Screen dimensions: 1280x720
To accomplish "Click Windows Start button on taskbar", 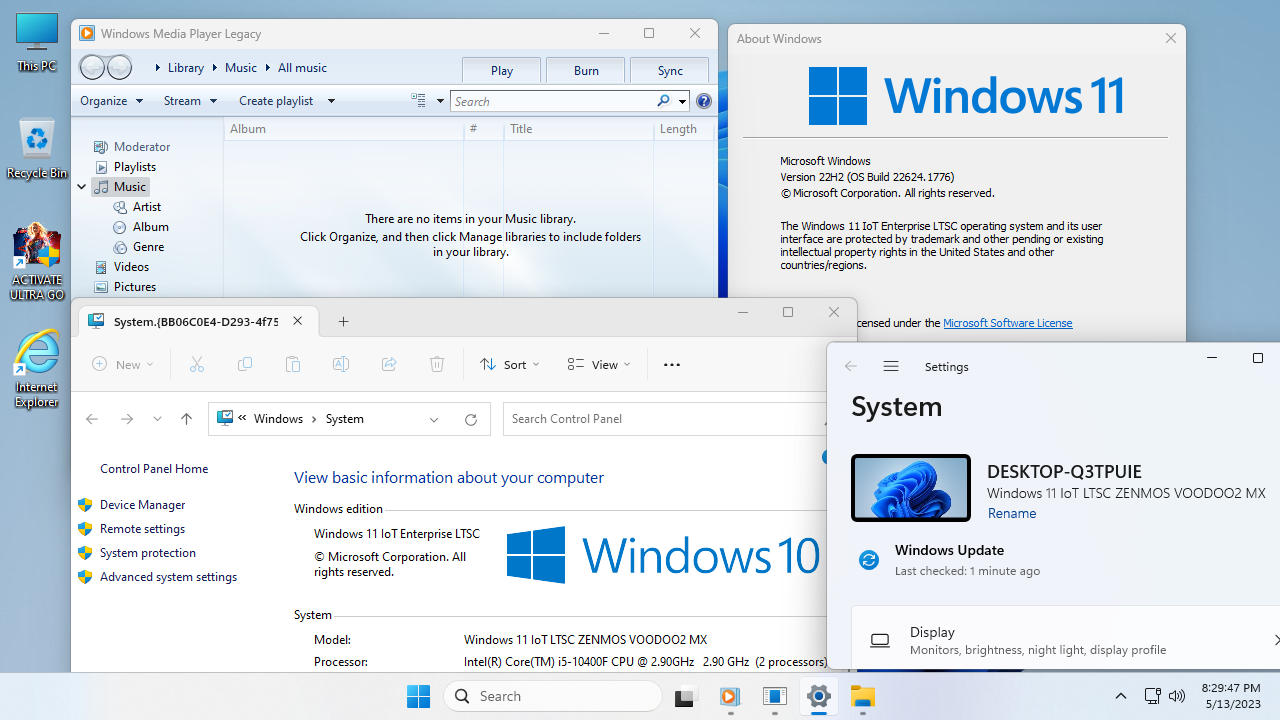I will coord(418,696).
